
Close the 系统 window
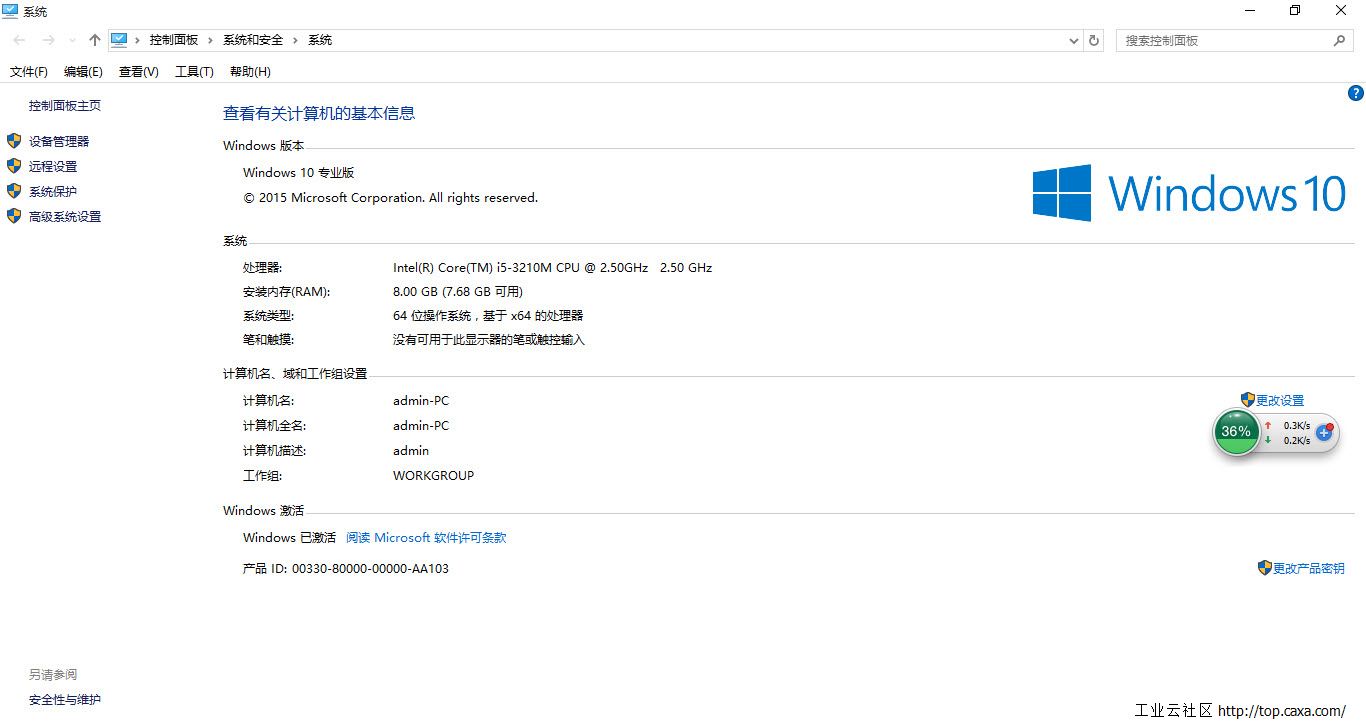pos(1341,11)
